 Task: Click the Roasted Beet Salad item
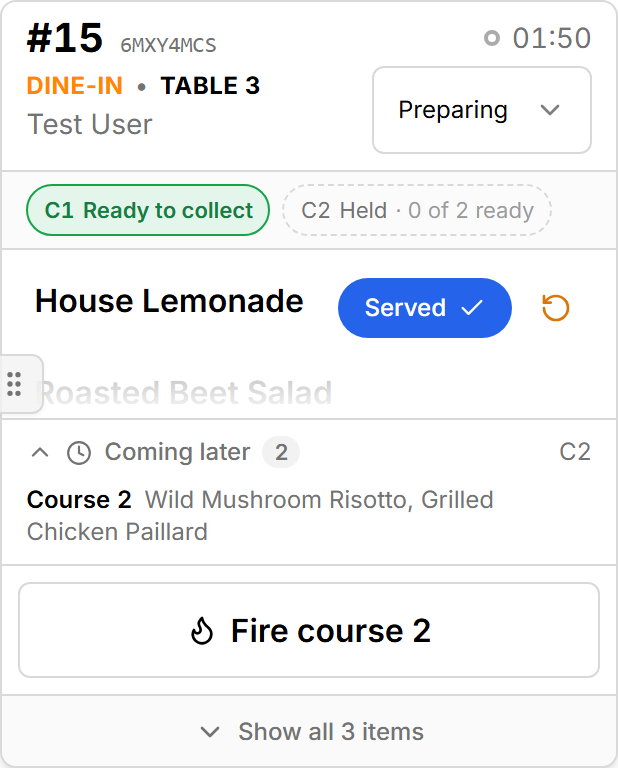(185, 392)
